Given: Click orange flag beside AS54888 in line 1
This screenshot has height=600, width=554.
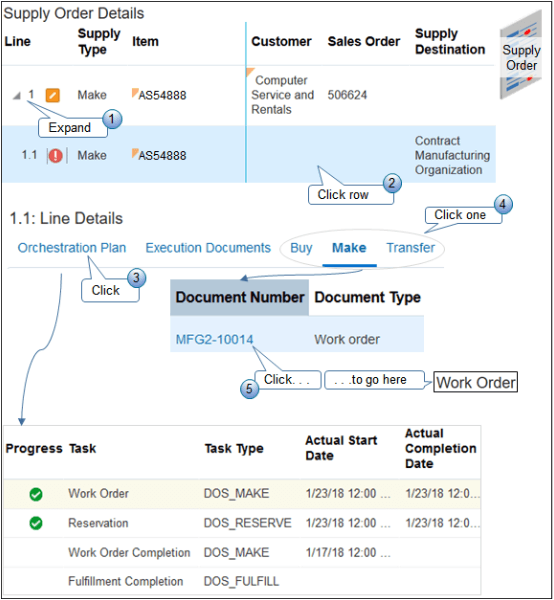Looking at the screenshot, I should tap(135, 92).
